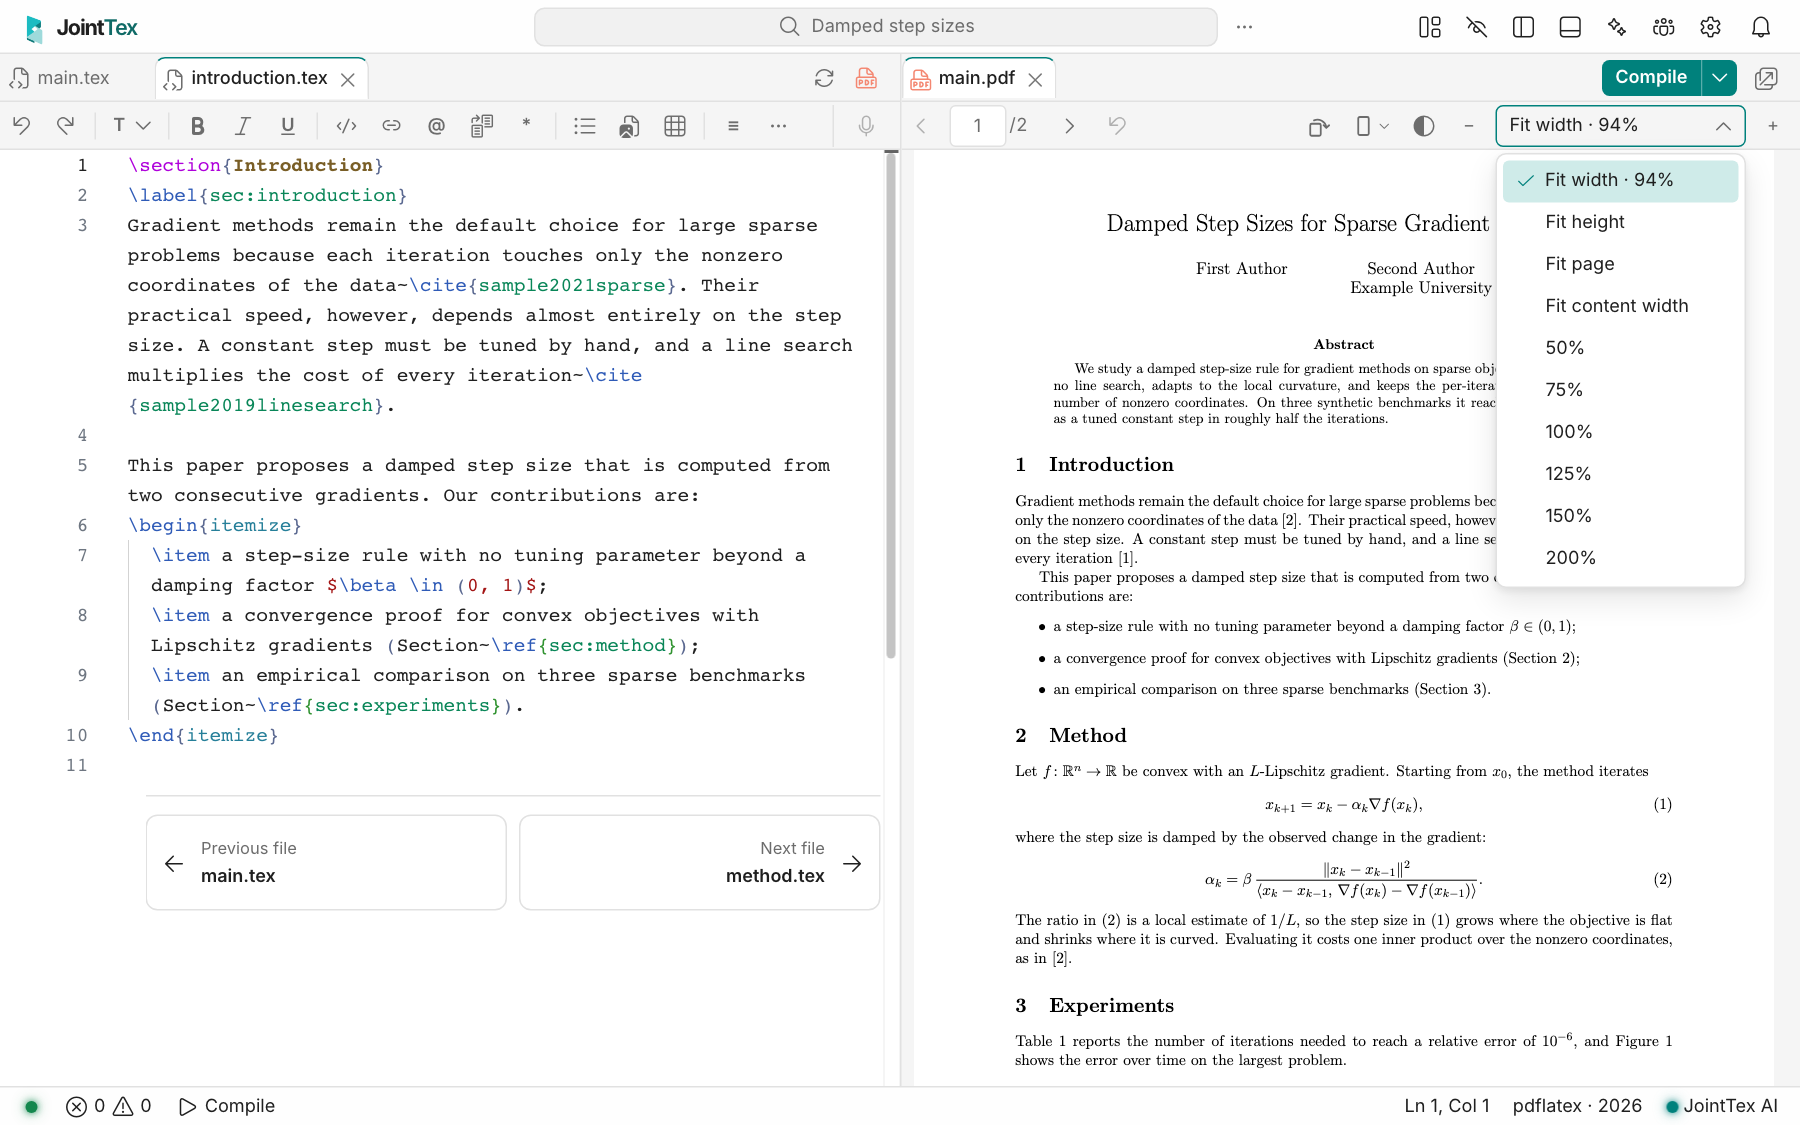Open settings gear in top bar
The width and height of the screenshot is (1800, 1125).
(x=1710, y=27)
